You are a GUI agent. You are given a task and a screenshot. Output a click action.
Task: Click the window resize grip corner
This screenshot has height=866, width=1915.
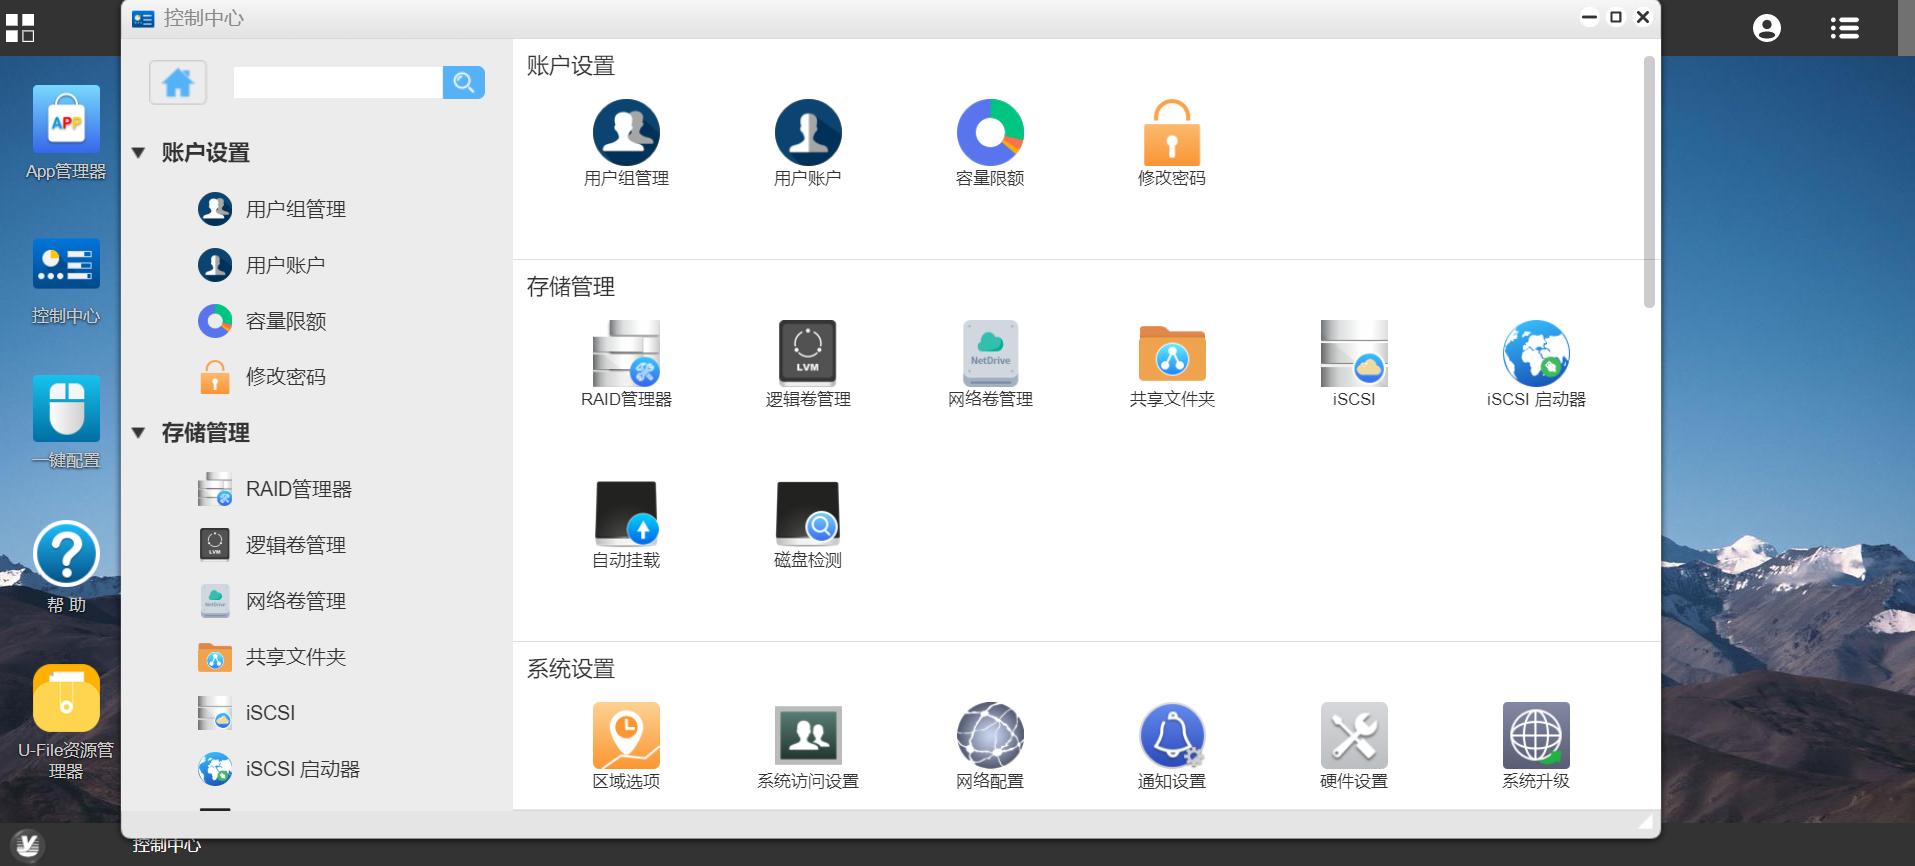coord(1646,821)
